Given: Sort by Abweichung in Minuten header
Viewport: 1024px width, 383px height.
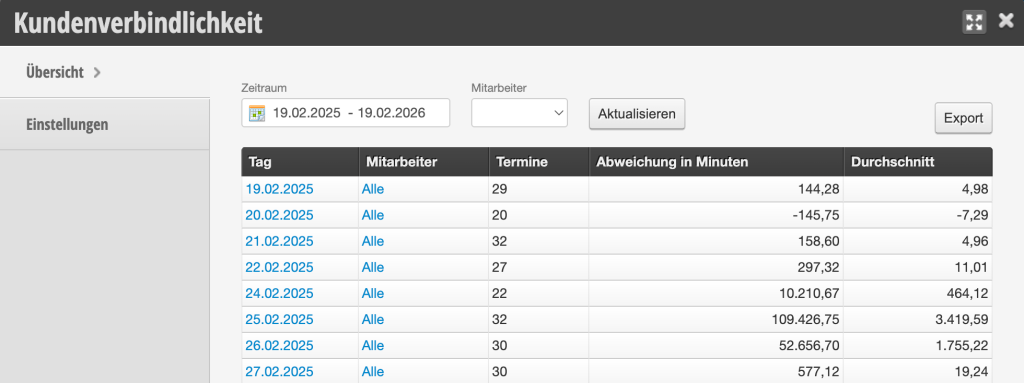Looking at the screenshot, I should coord(716,162).
